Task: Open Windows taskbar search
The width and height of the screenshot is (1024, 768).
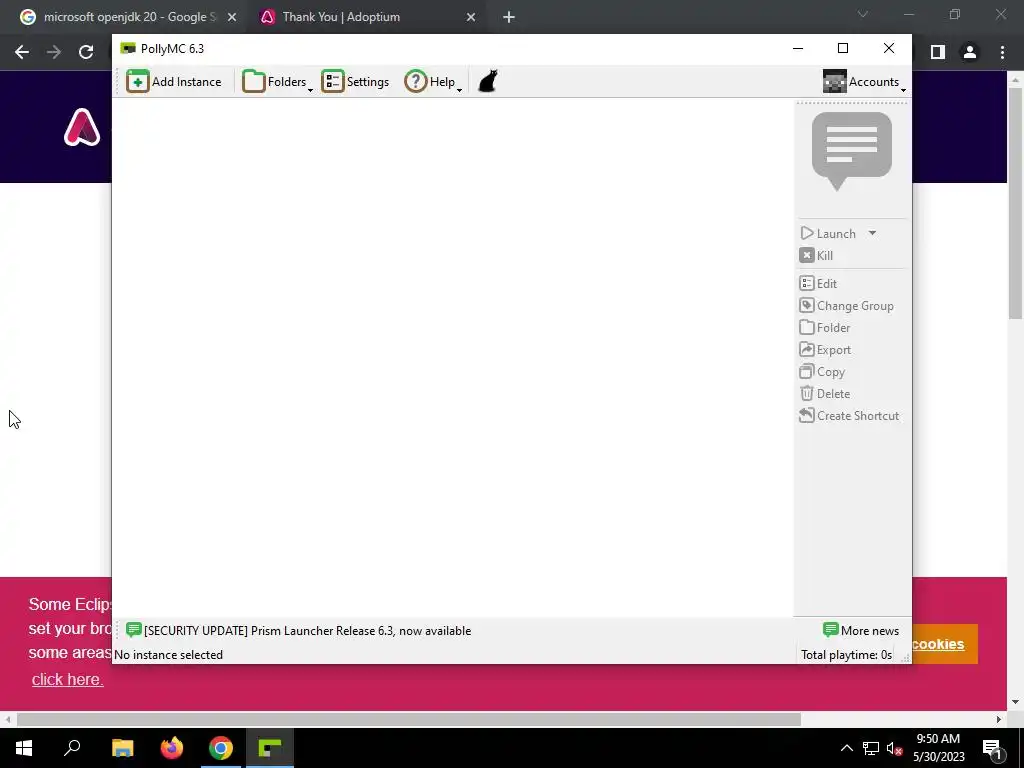Action: (x=72, y=748)
